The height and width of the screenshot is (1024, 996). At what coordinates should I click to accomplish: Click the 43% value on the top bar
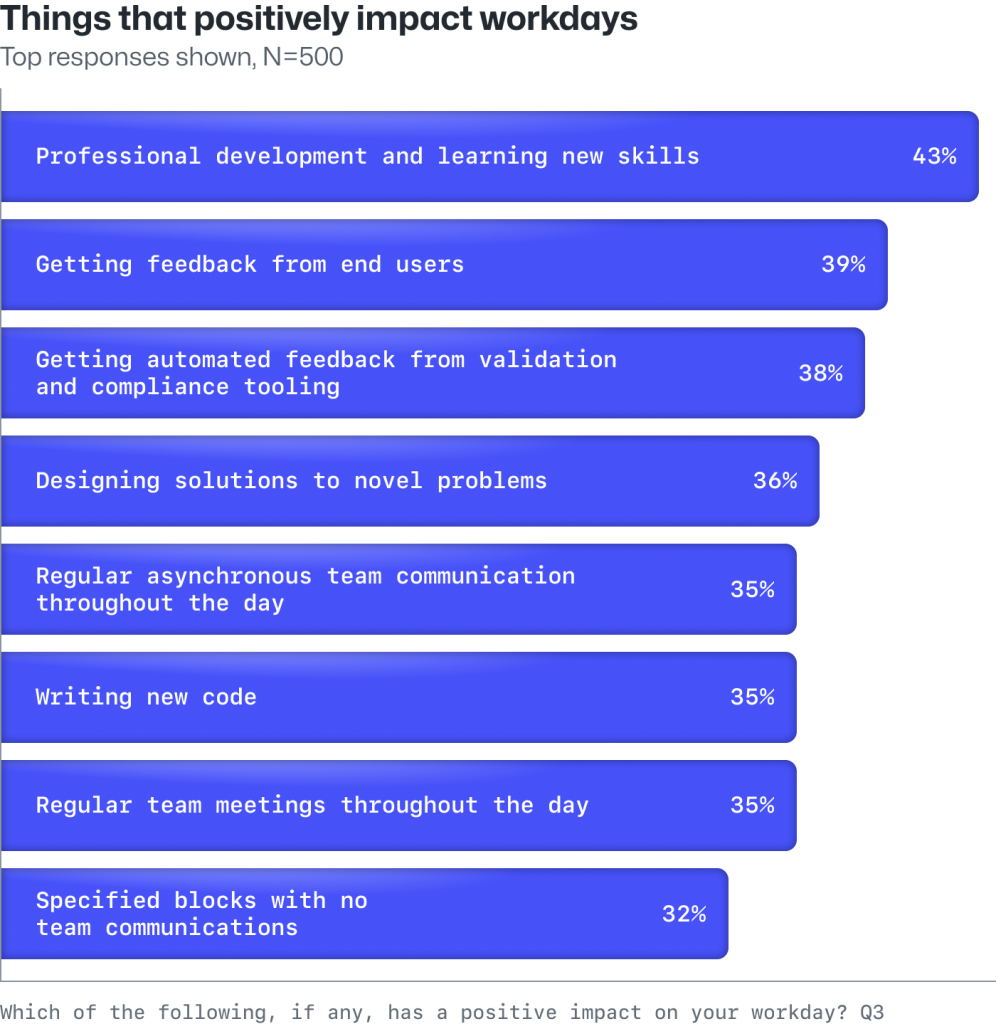[x=934, y=156]
